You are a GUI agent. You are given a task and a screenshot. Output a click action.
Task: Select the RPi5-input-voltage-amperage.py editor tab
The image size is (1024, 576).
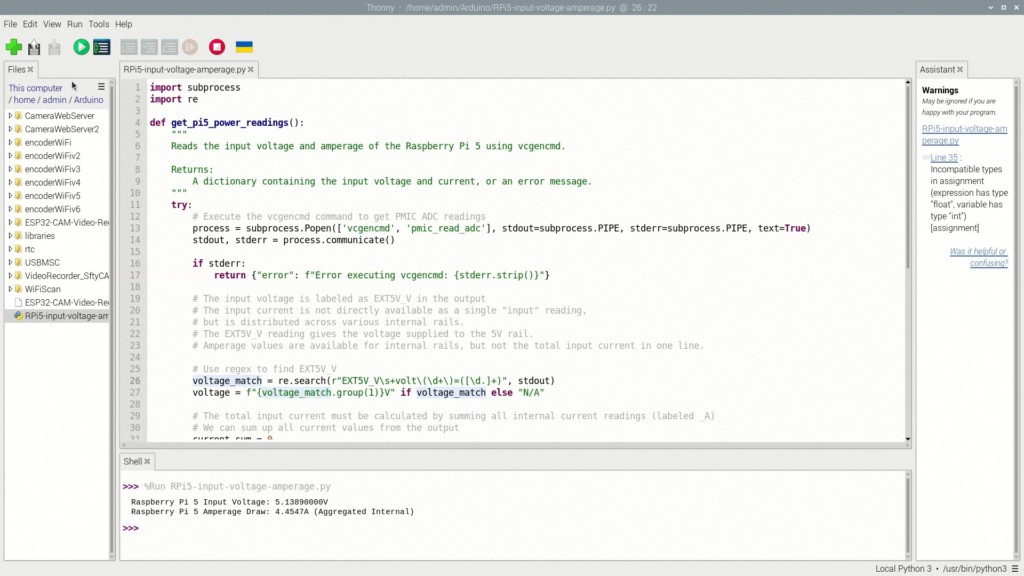[x=184, y=70]
